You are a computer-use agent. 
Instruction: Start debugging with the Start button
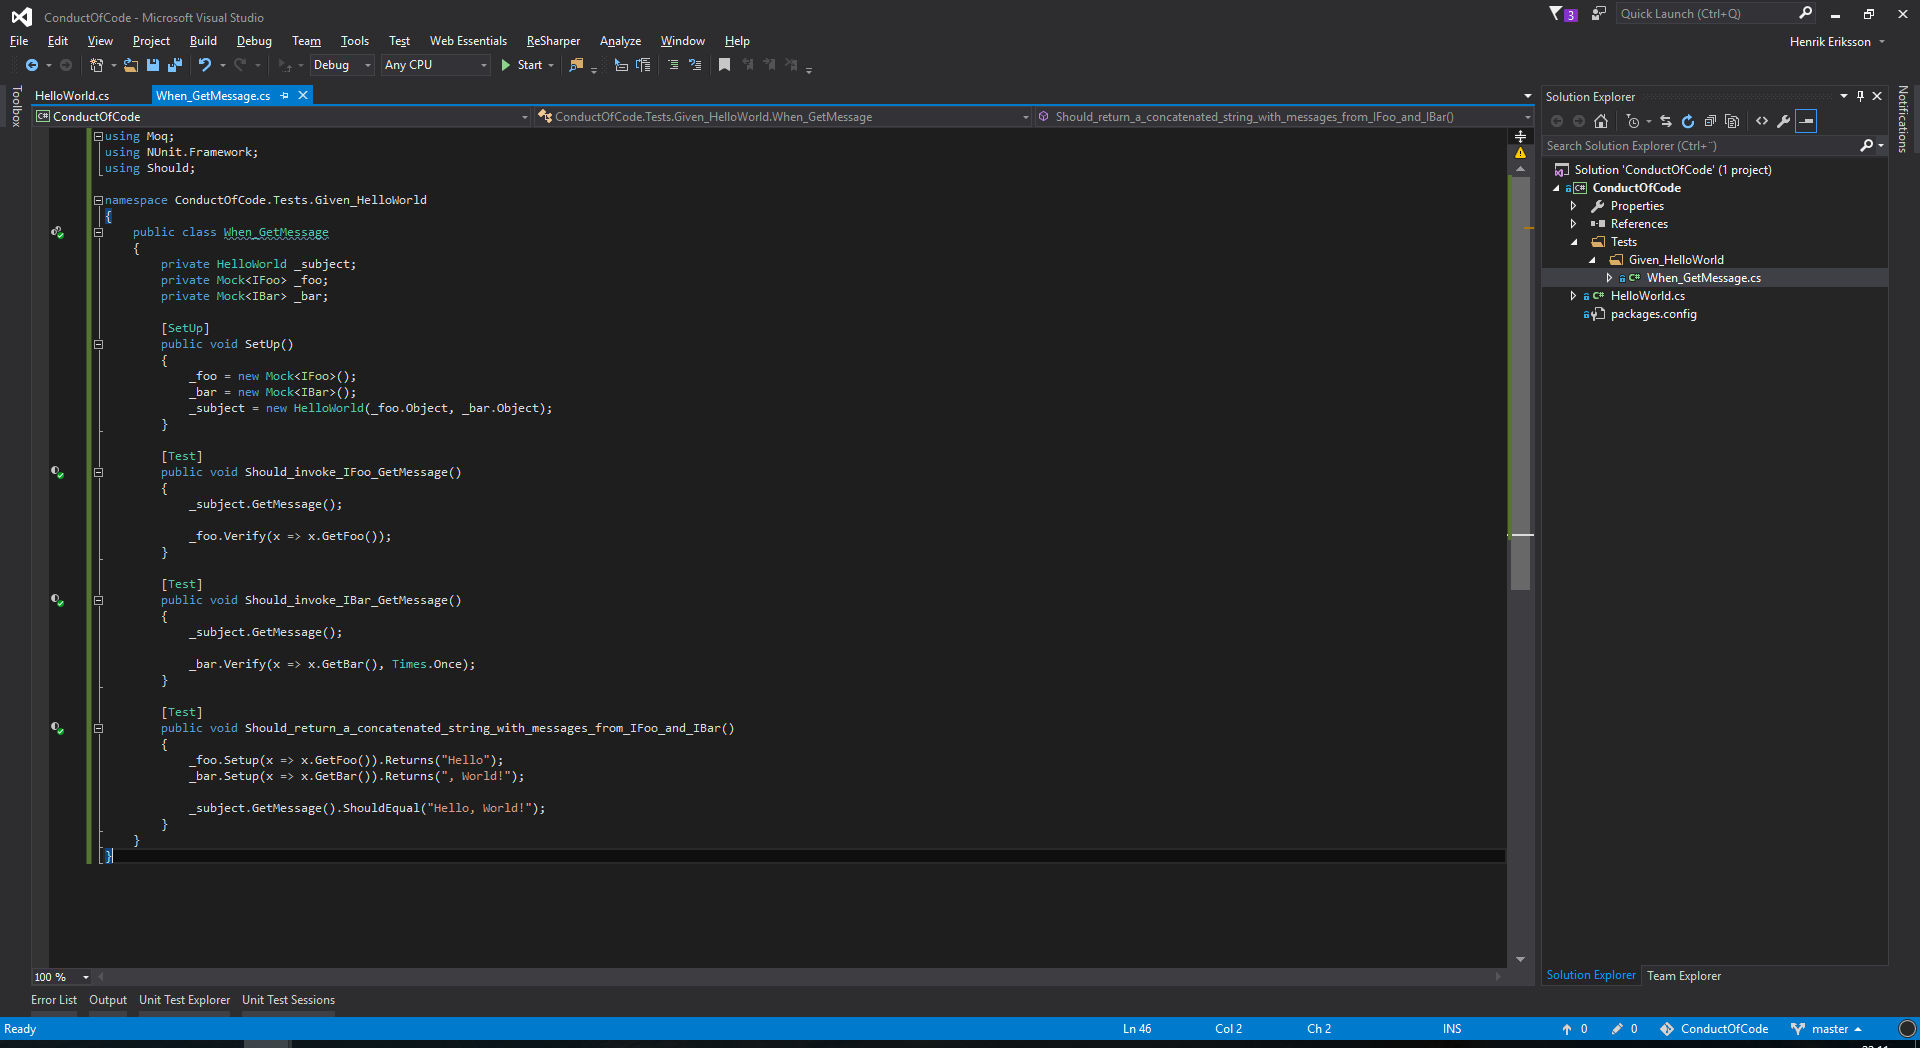pos(527,65)
